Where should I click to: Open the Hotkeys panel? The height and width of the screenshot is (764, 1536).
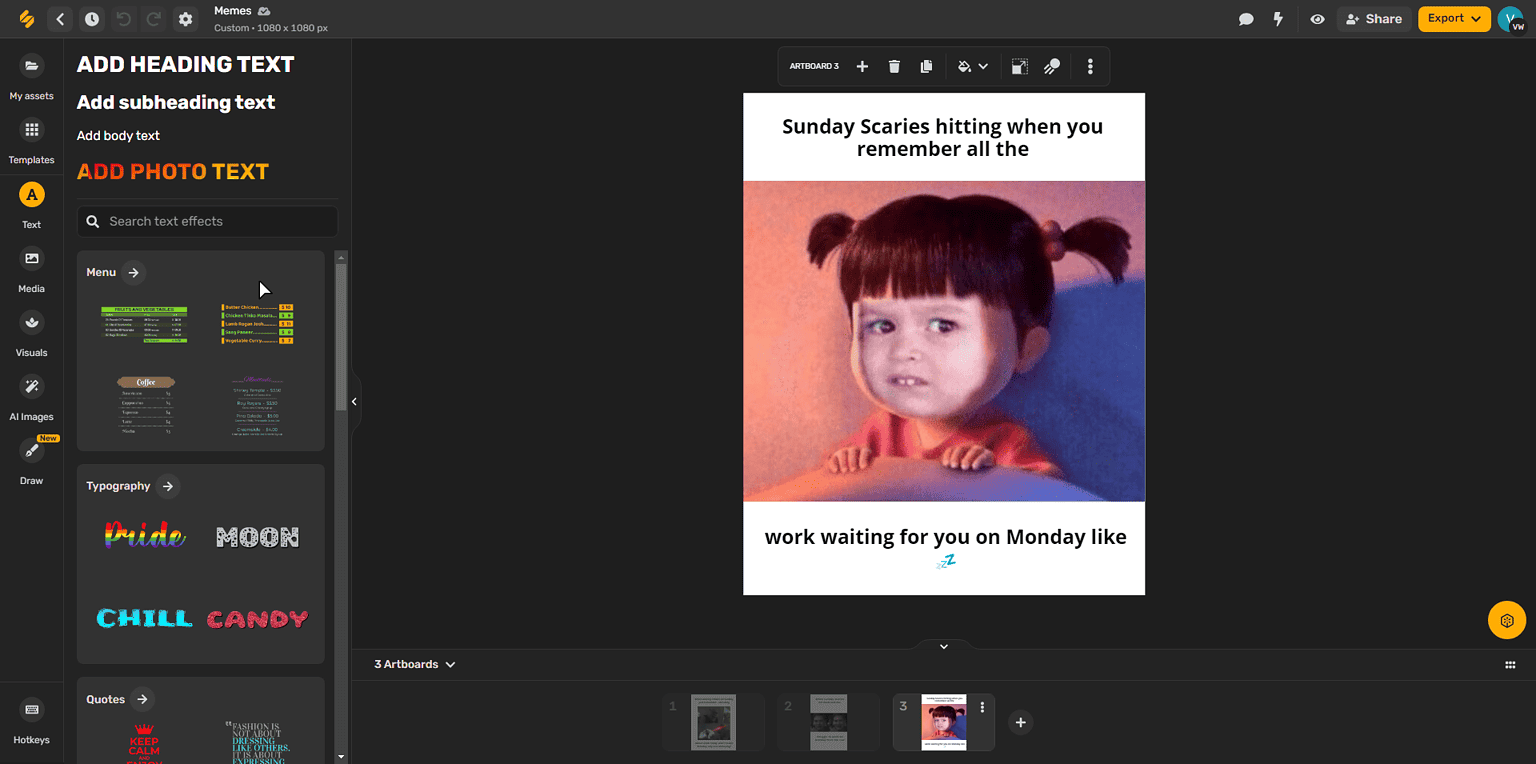31,720
